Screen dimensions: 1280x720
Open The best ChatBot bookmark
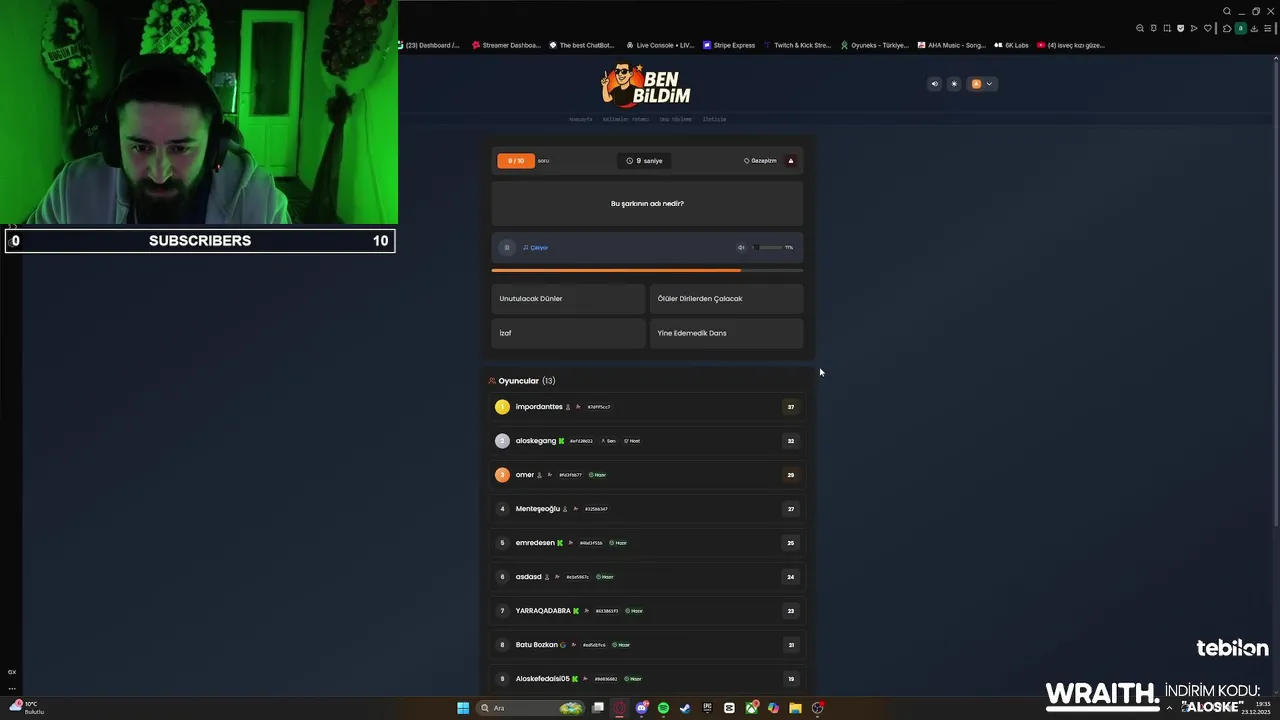(x=582, y=45)
